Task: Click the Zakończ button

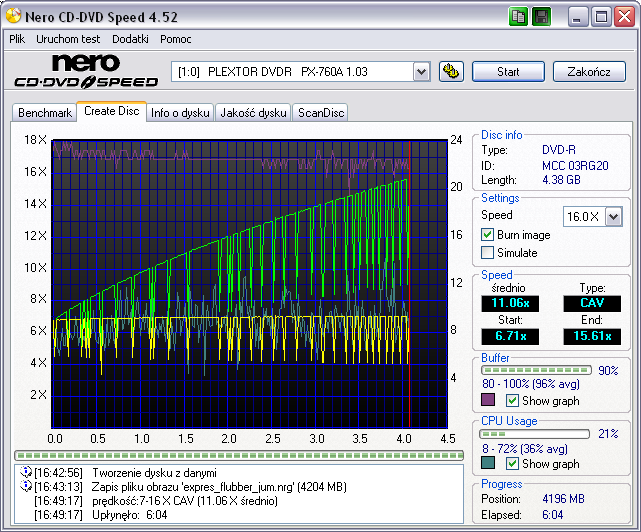Action: [x=589, y=72]
